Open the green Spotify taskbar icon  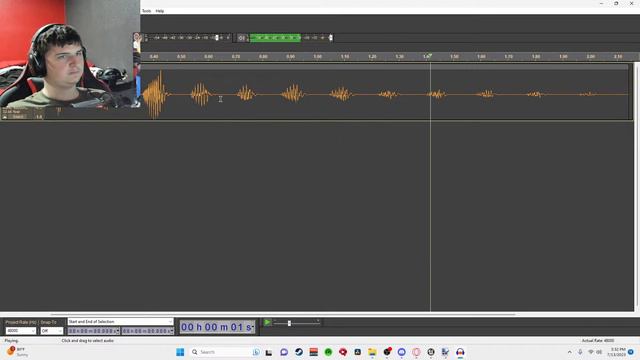coord(328,352)
